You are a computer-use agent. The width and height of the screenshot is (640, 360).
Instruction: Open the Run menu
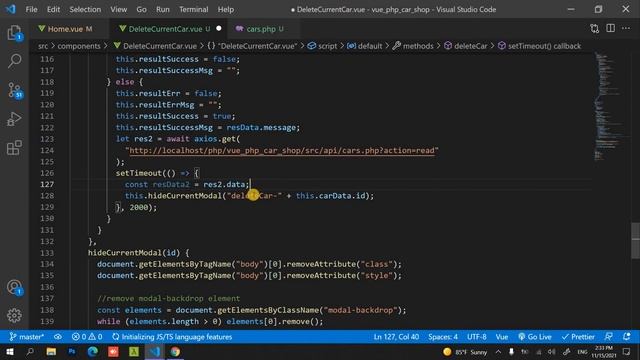pos(162,9)
